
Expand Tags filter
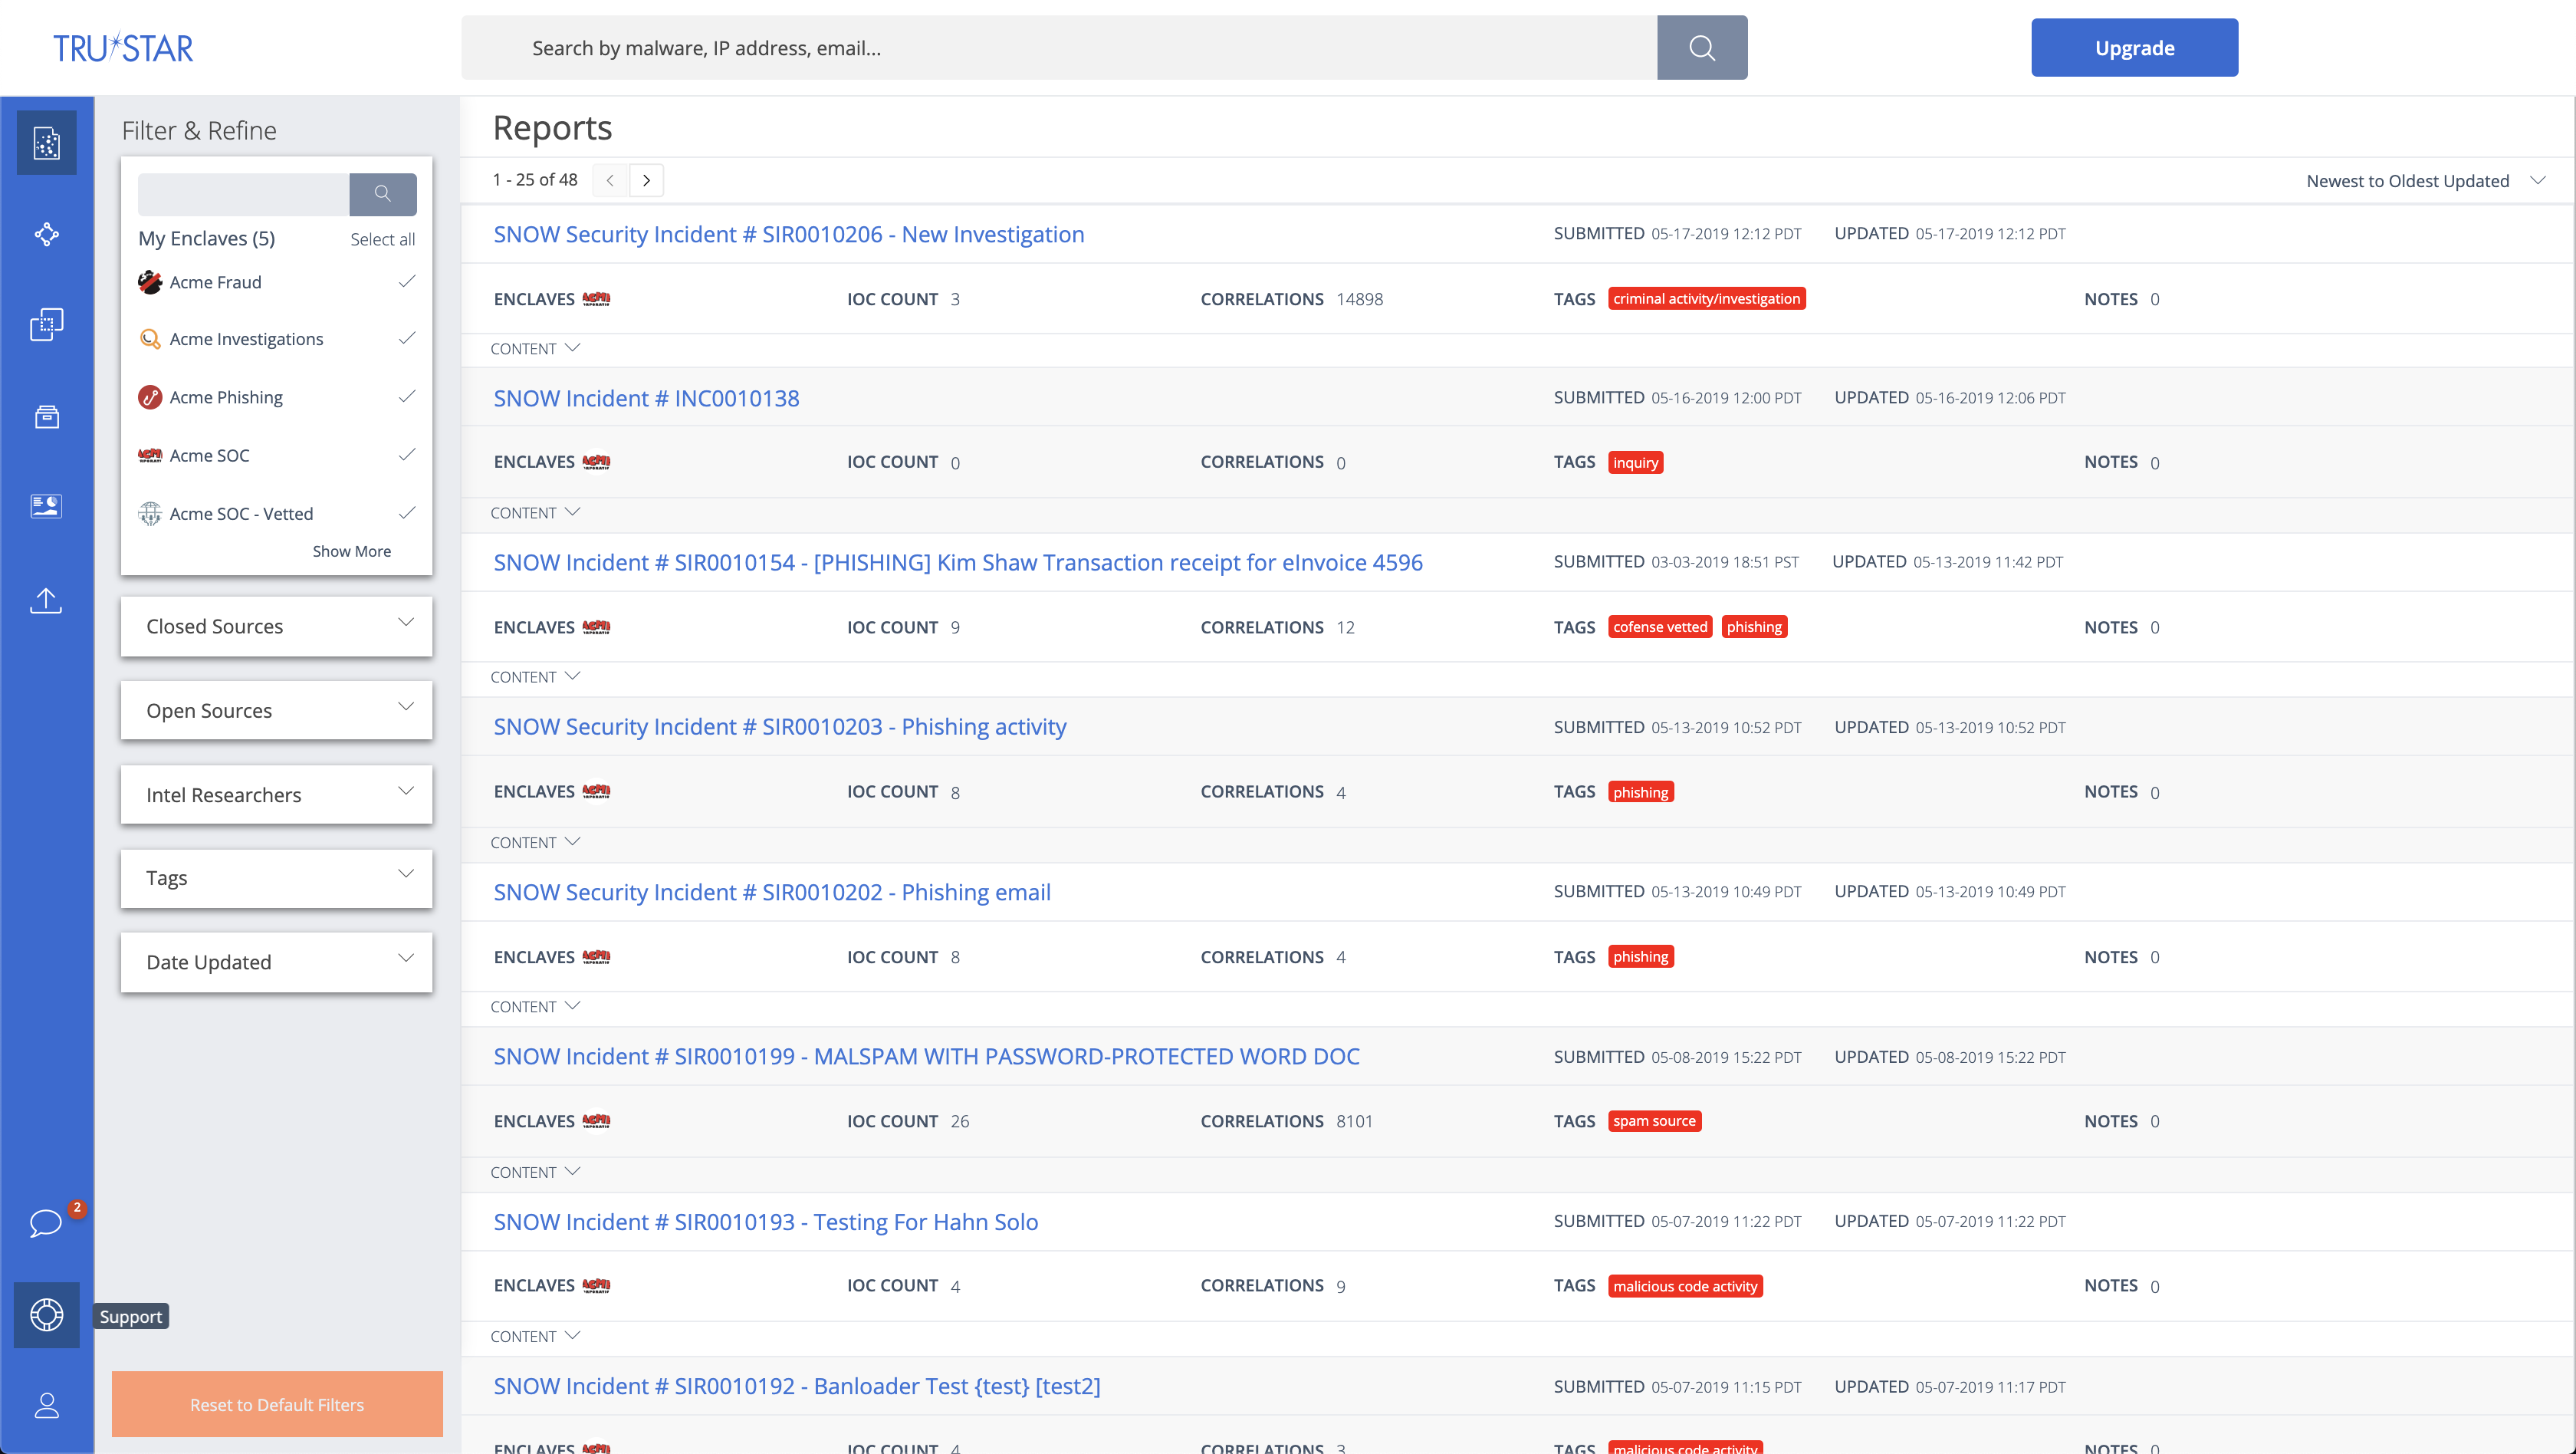click(277, 878)
